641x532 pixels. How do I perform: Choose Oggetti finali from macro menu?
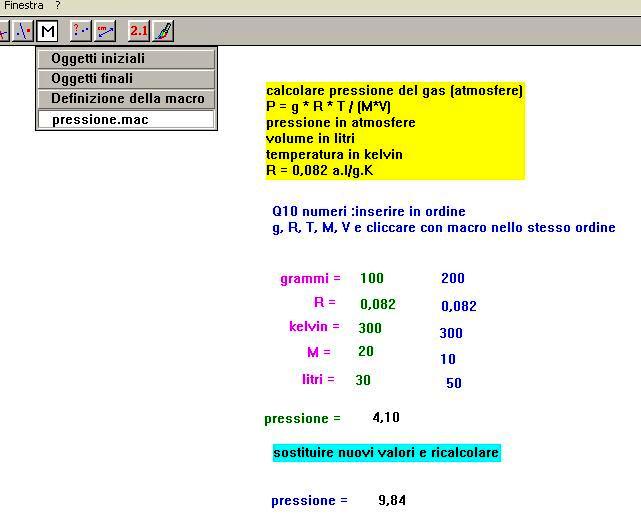click(x=126, y=79)
